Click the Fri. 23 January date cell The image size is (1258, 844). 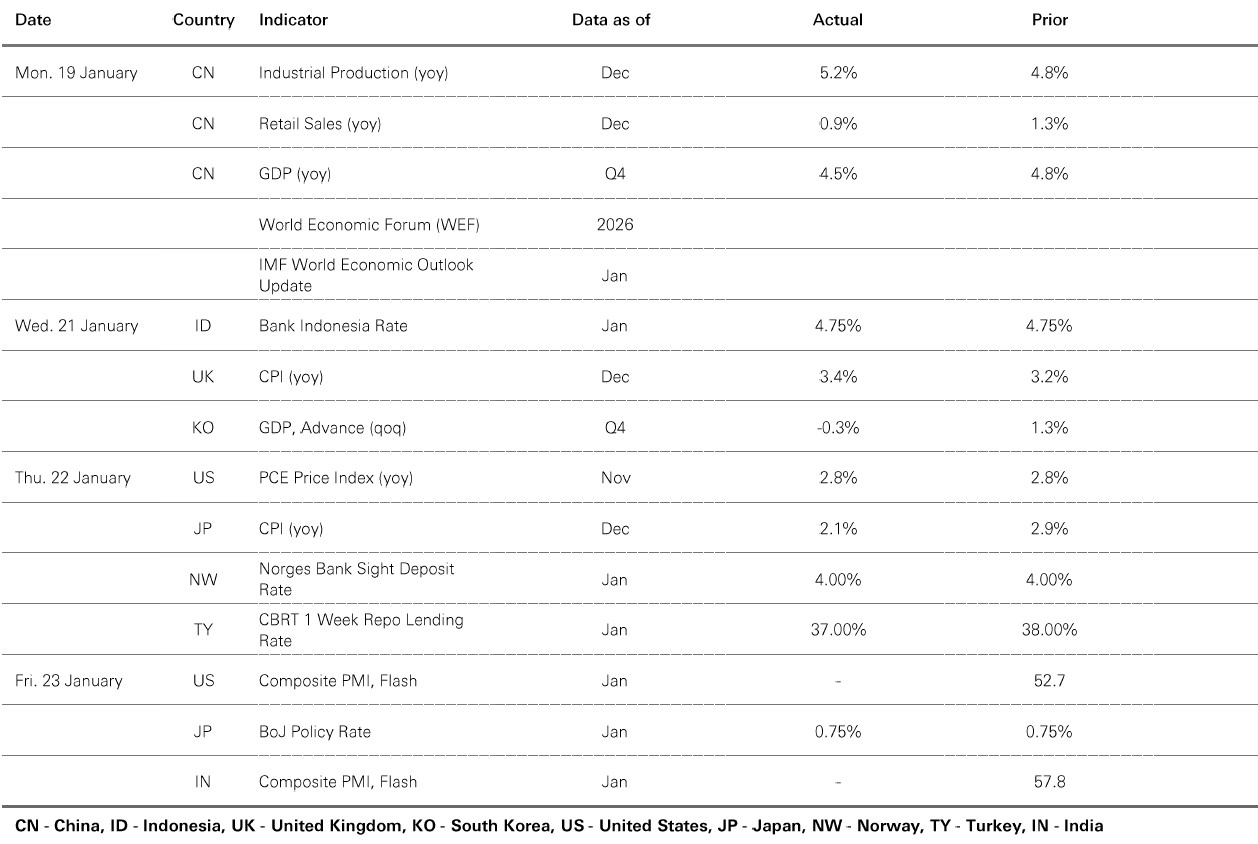pos(69,681)
